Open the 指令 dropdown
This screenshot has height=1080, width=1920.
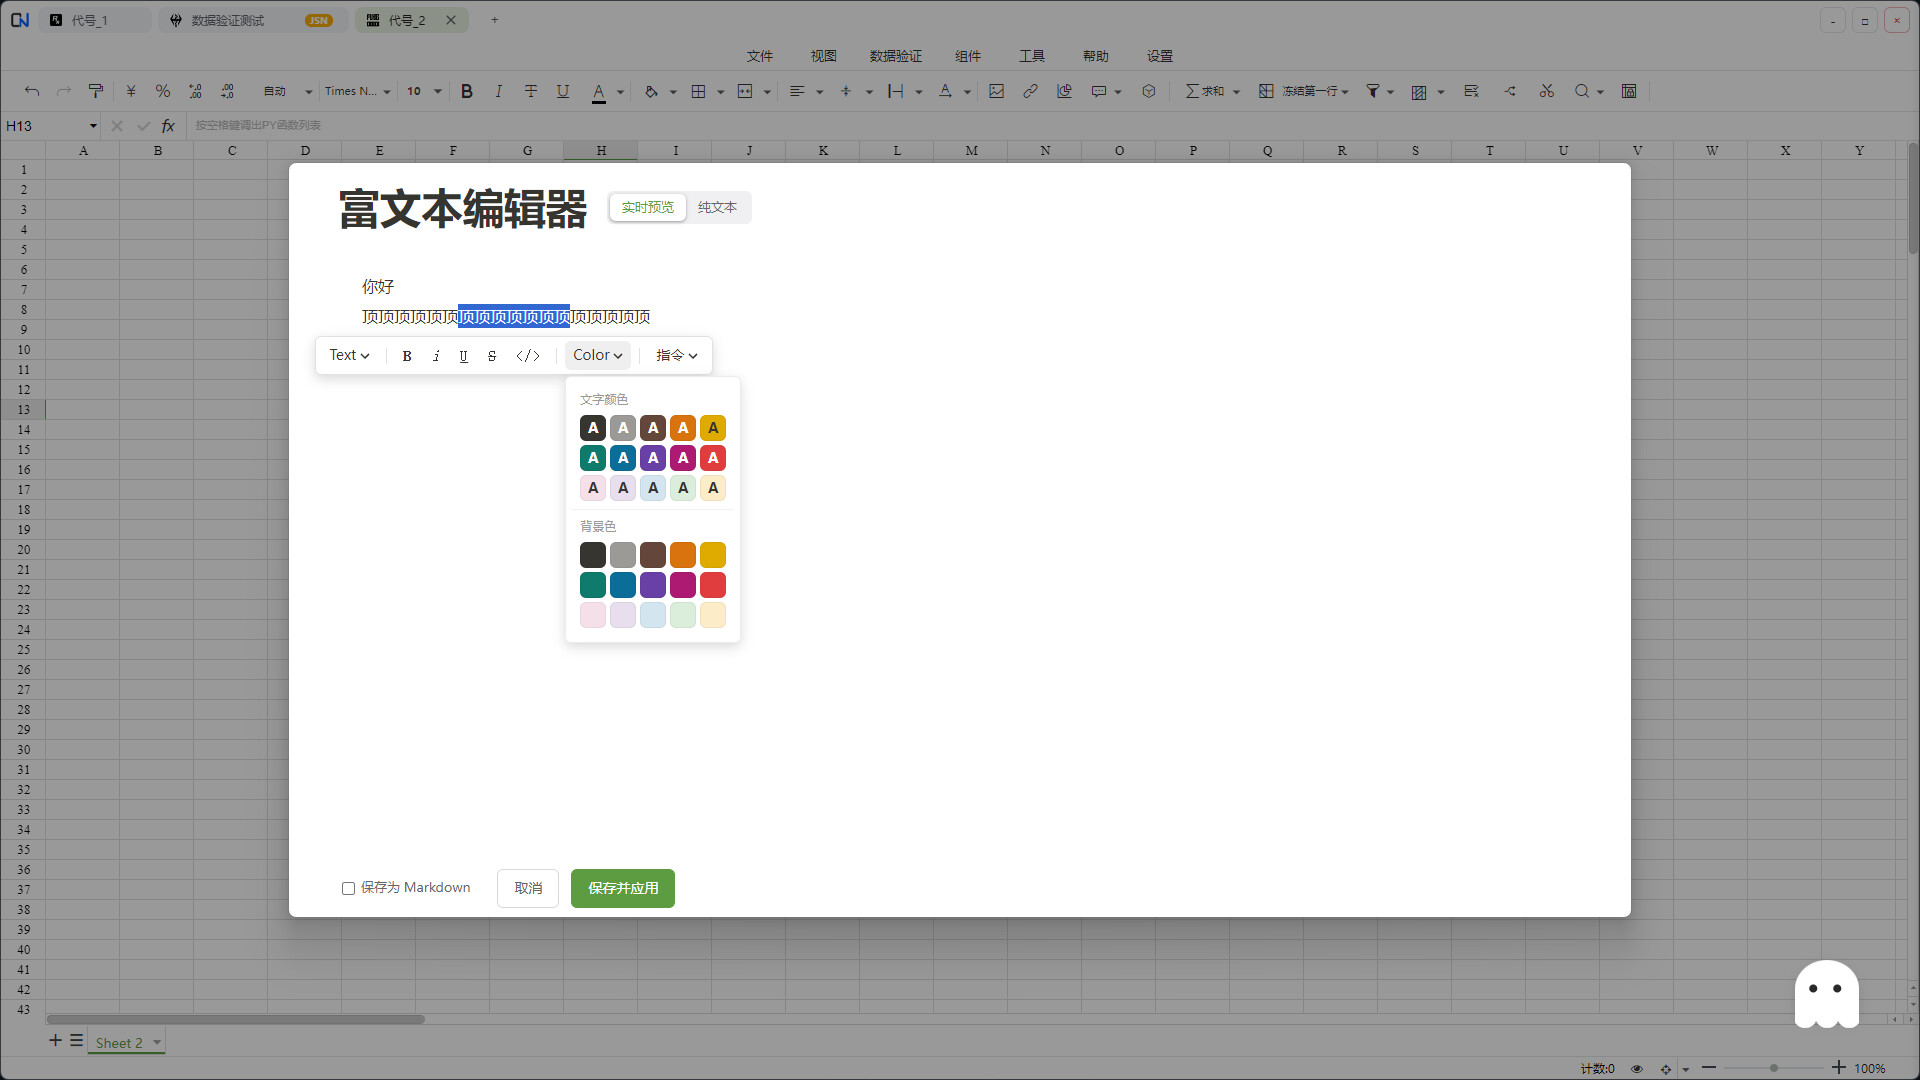pyautogui.click(x=676, y=355)
